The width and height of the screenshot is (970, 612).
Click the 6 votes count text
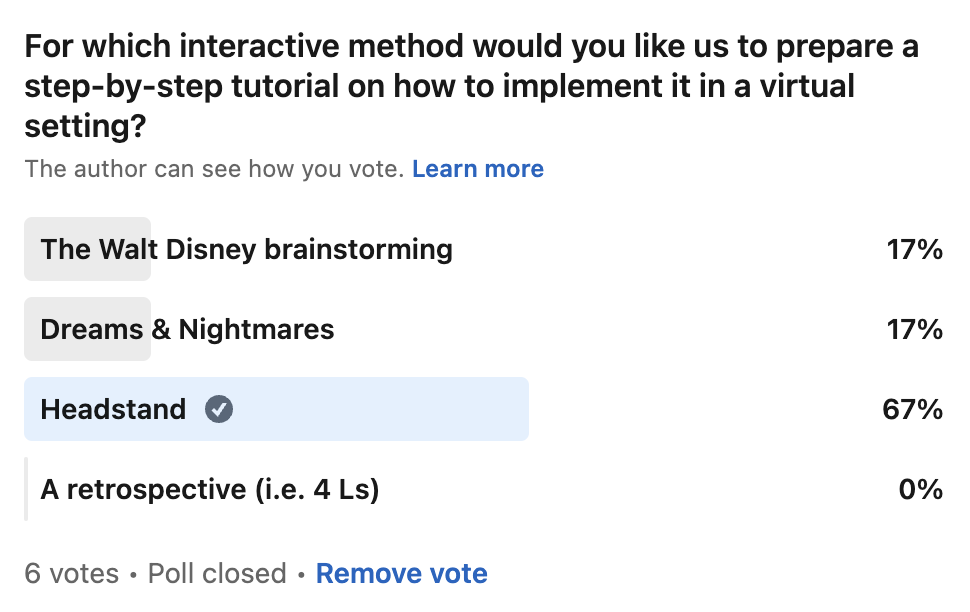(72, 574)
